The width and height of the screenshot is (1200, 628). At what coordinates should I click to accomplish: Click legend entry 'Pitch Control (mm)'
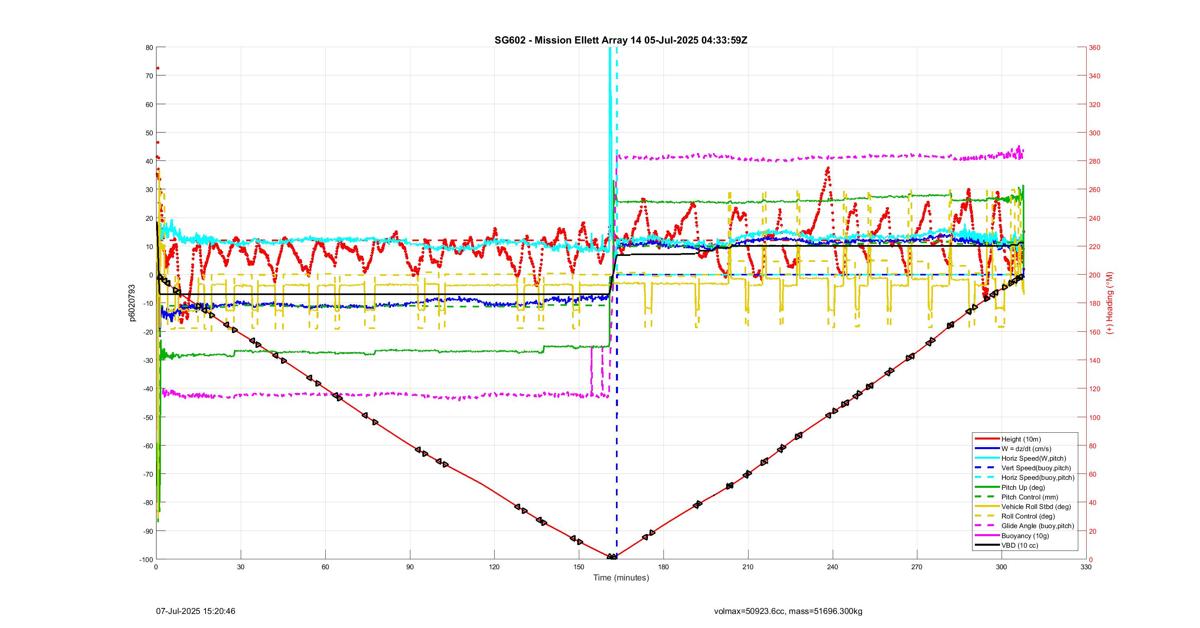click(1030, 497)
